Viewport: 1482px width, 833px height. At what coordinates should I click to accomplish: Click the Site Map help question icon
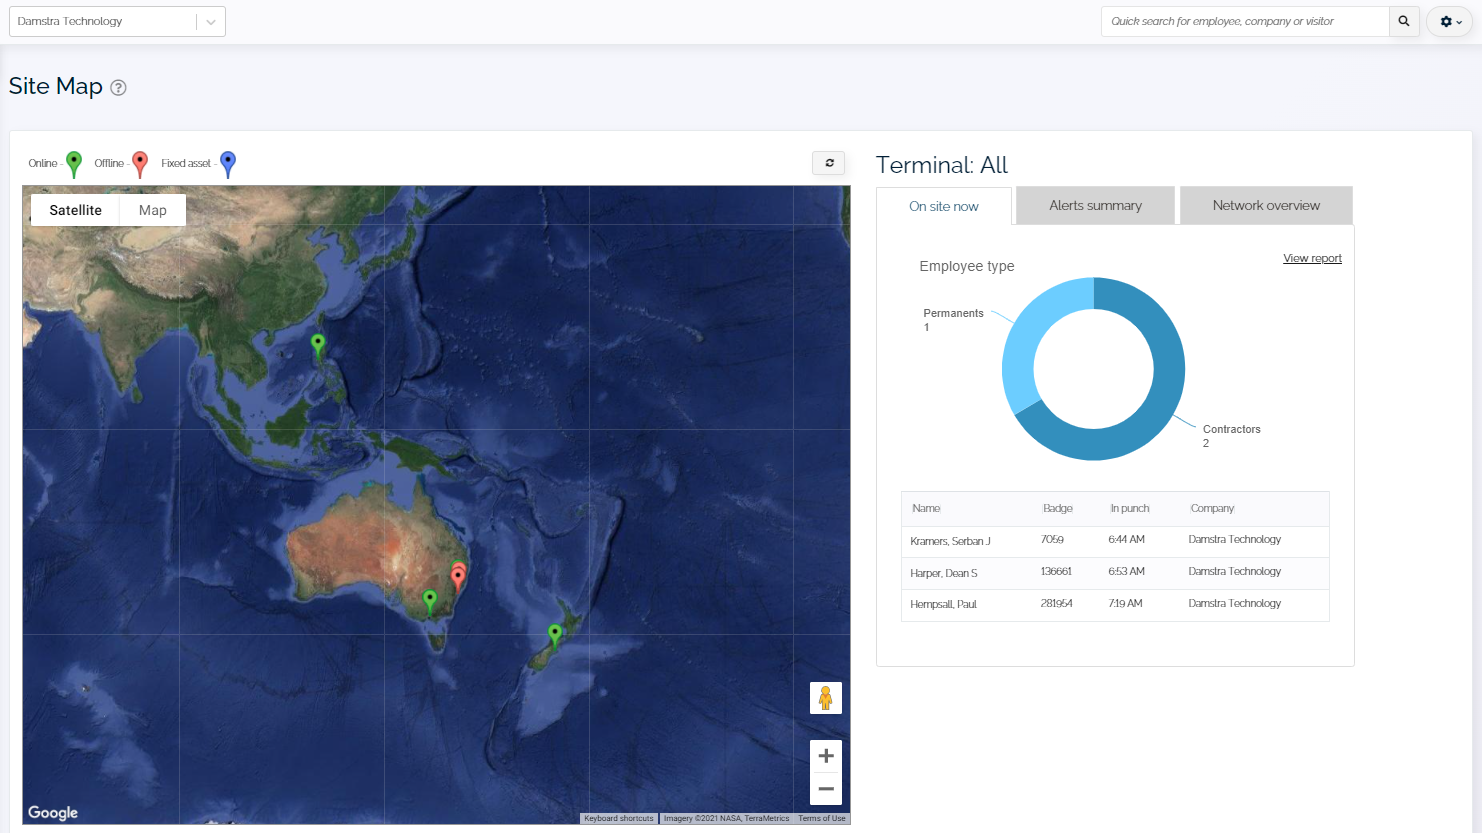[x=118, y=88]
